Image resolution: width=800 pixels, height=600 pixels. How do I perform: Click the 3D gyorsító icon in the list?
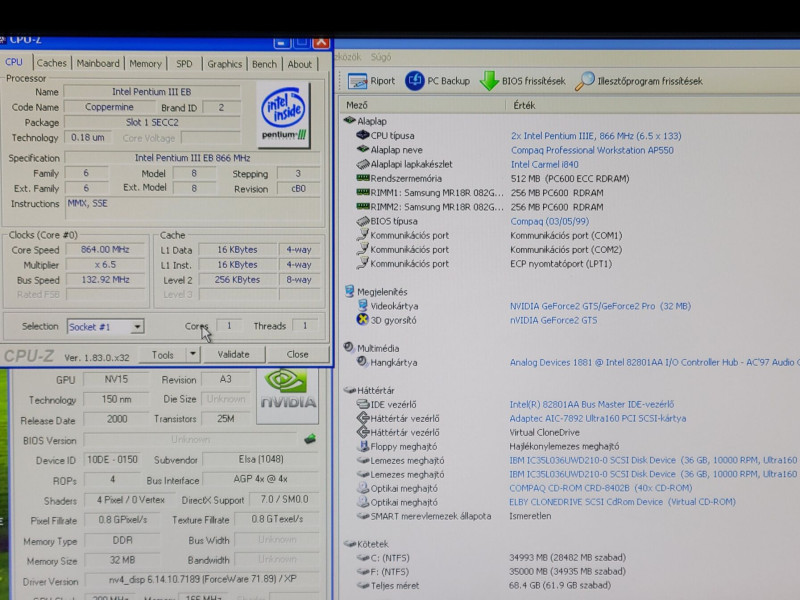363,320
